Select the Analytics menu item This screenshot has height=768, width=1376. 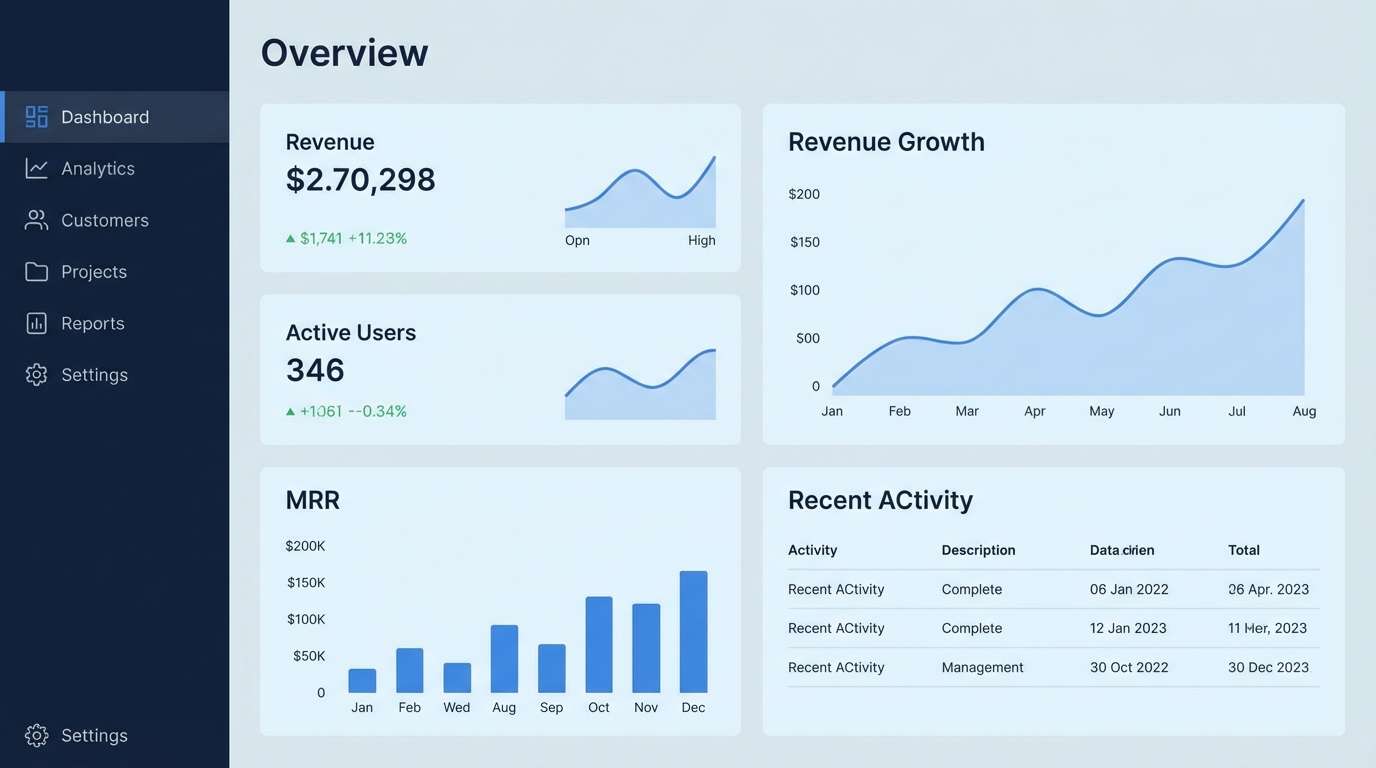[100, 168]
